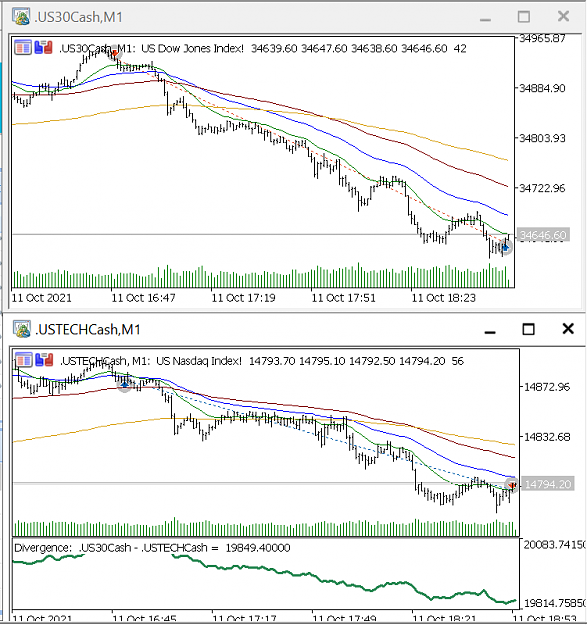Open the depth of market icon on US30Cash chart
Viewport: 587px width, 625px height.
point(23,47)
